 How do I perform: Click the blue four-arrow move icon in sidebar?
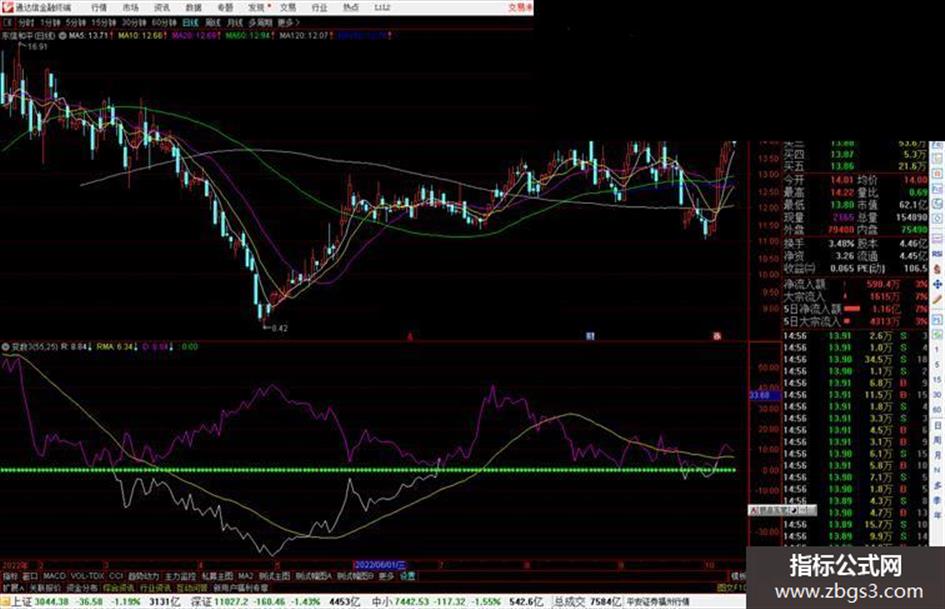click(937, 284)
